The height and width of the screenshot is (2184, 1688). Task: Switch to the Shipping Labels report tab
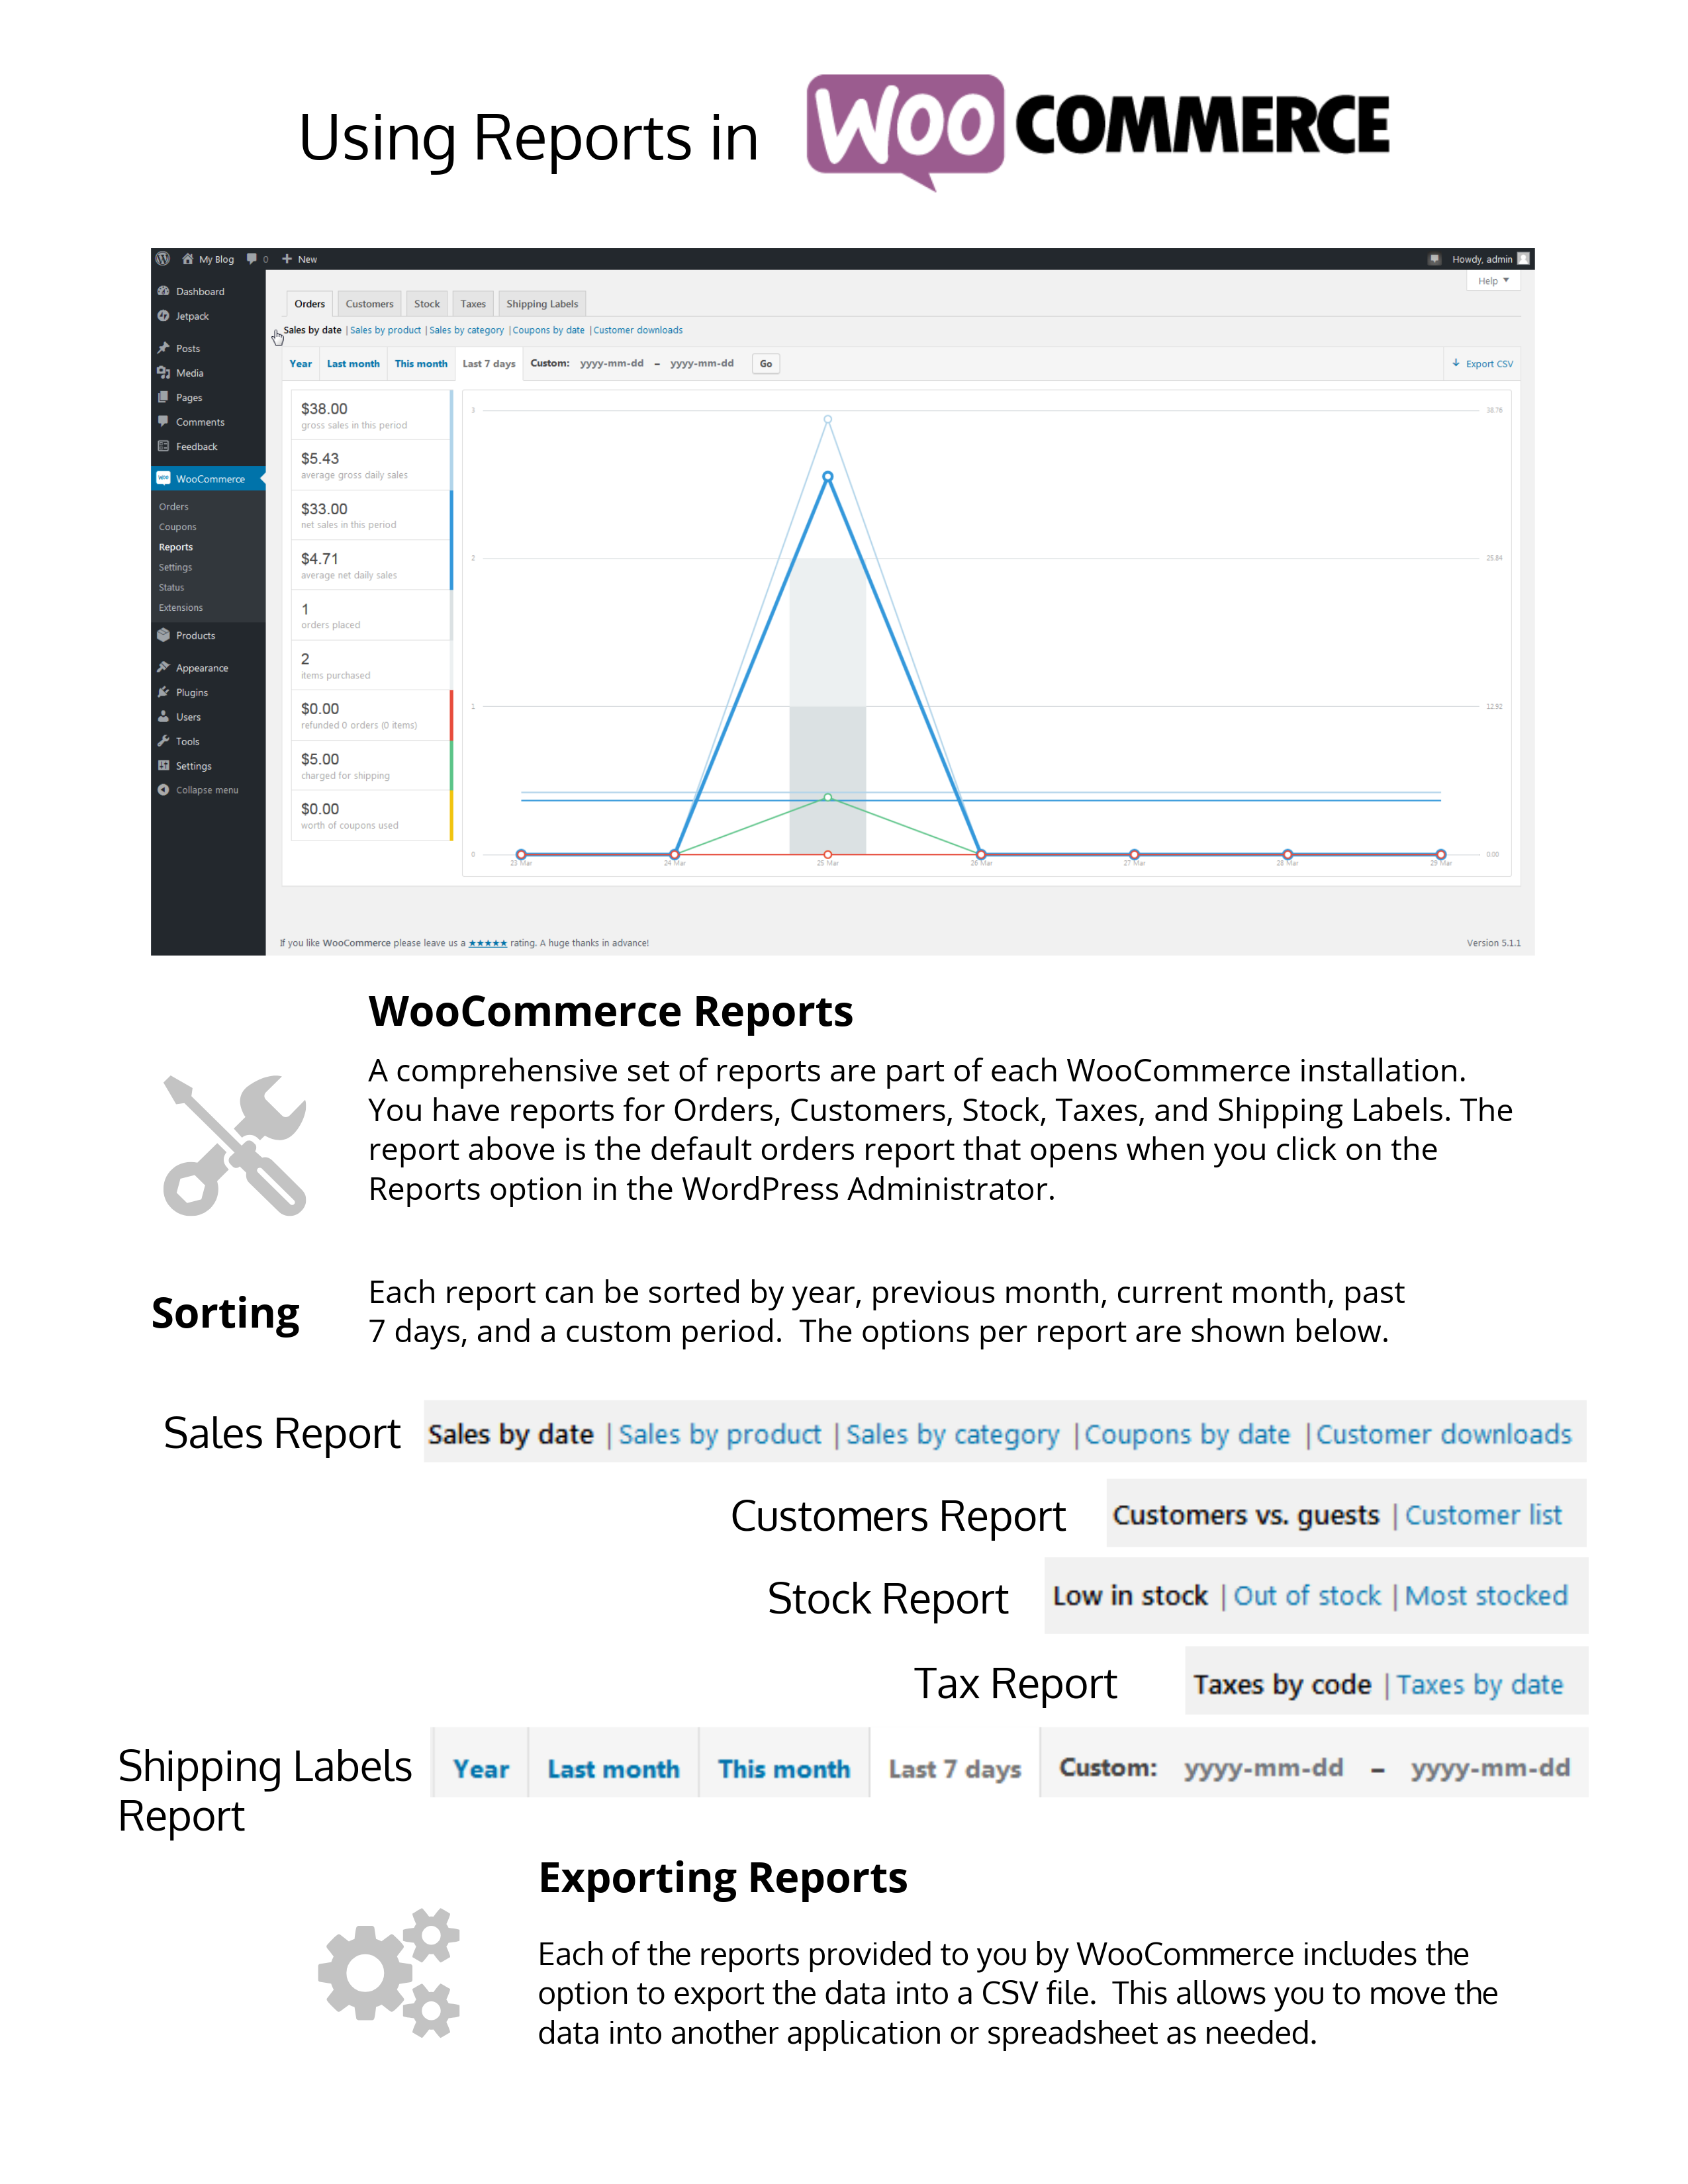(542, 304)
